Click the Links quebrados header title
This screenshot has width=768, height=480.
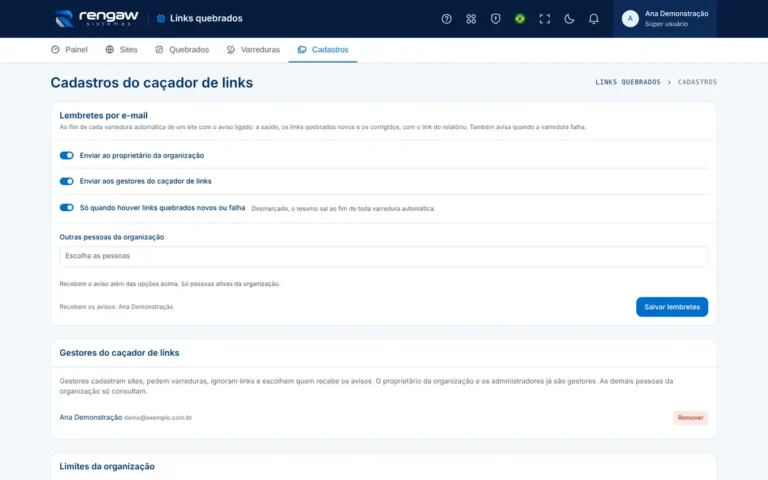pos(206,19)
